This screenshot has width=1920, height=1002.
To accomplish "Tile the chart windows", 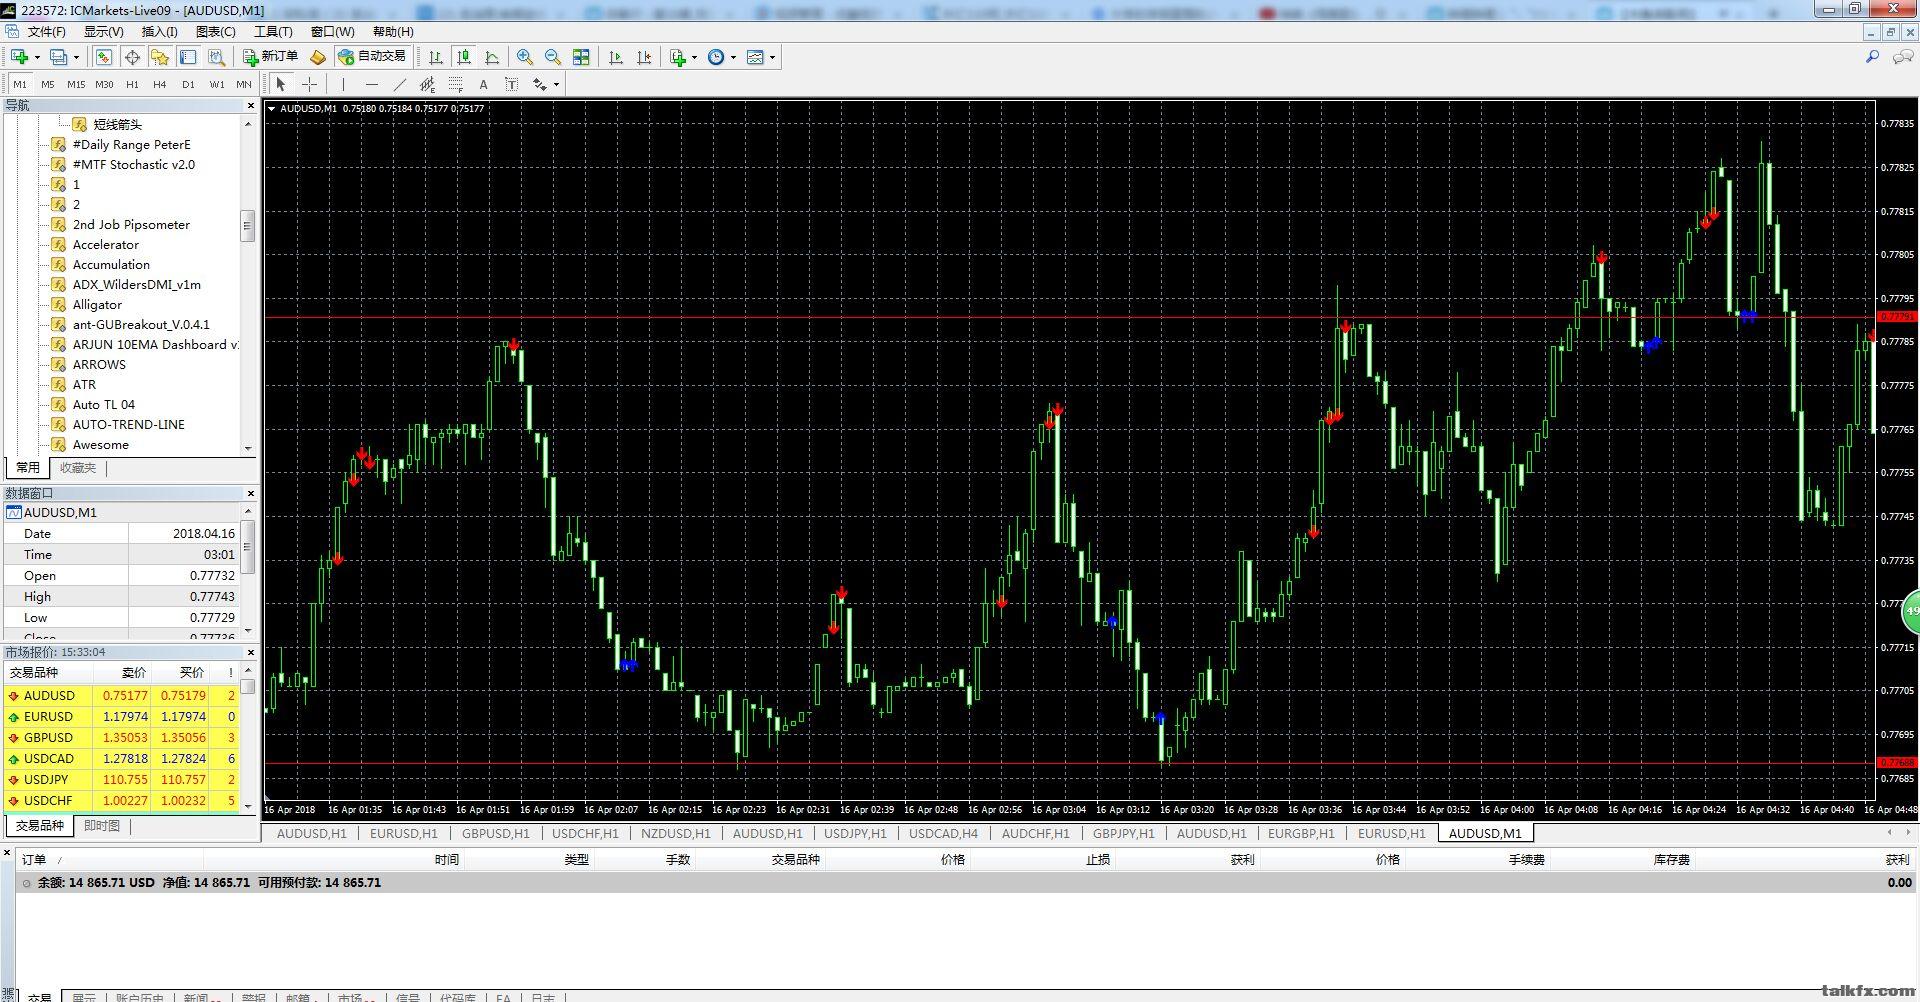I will (581, 57).
